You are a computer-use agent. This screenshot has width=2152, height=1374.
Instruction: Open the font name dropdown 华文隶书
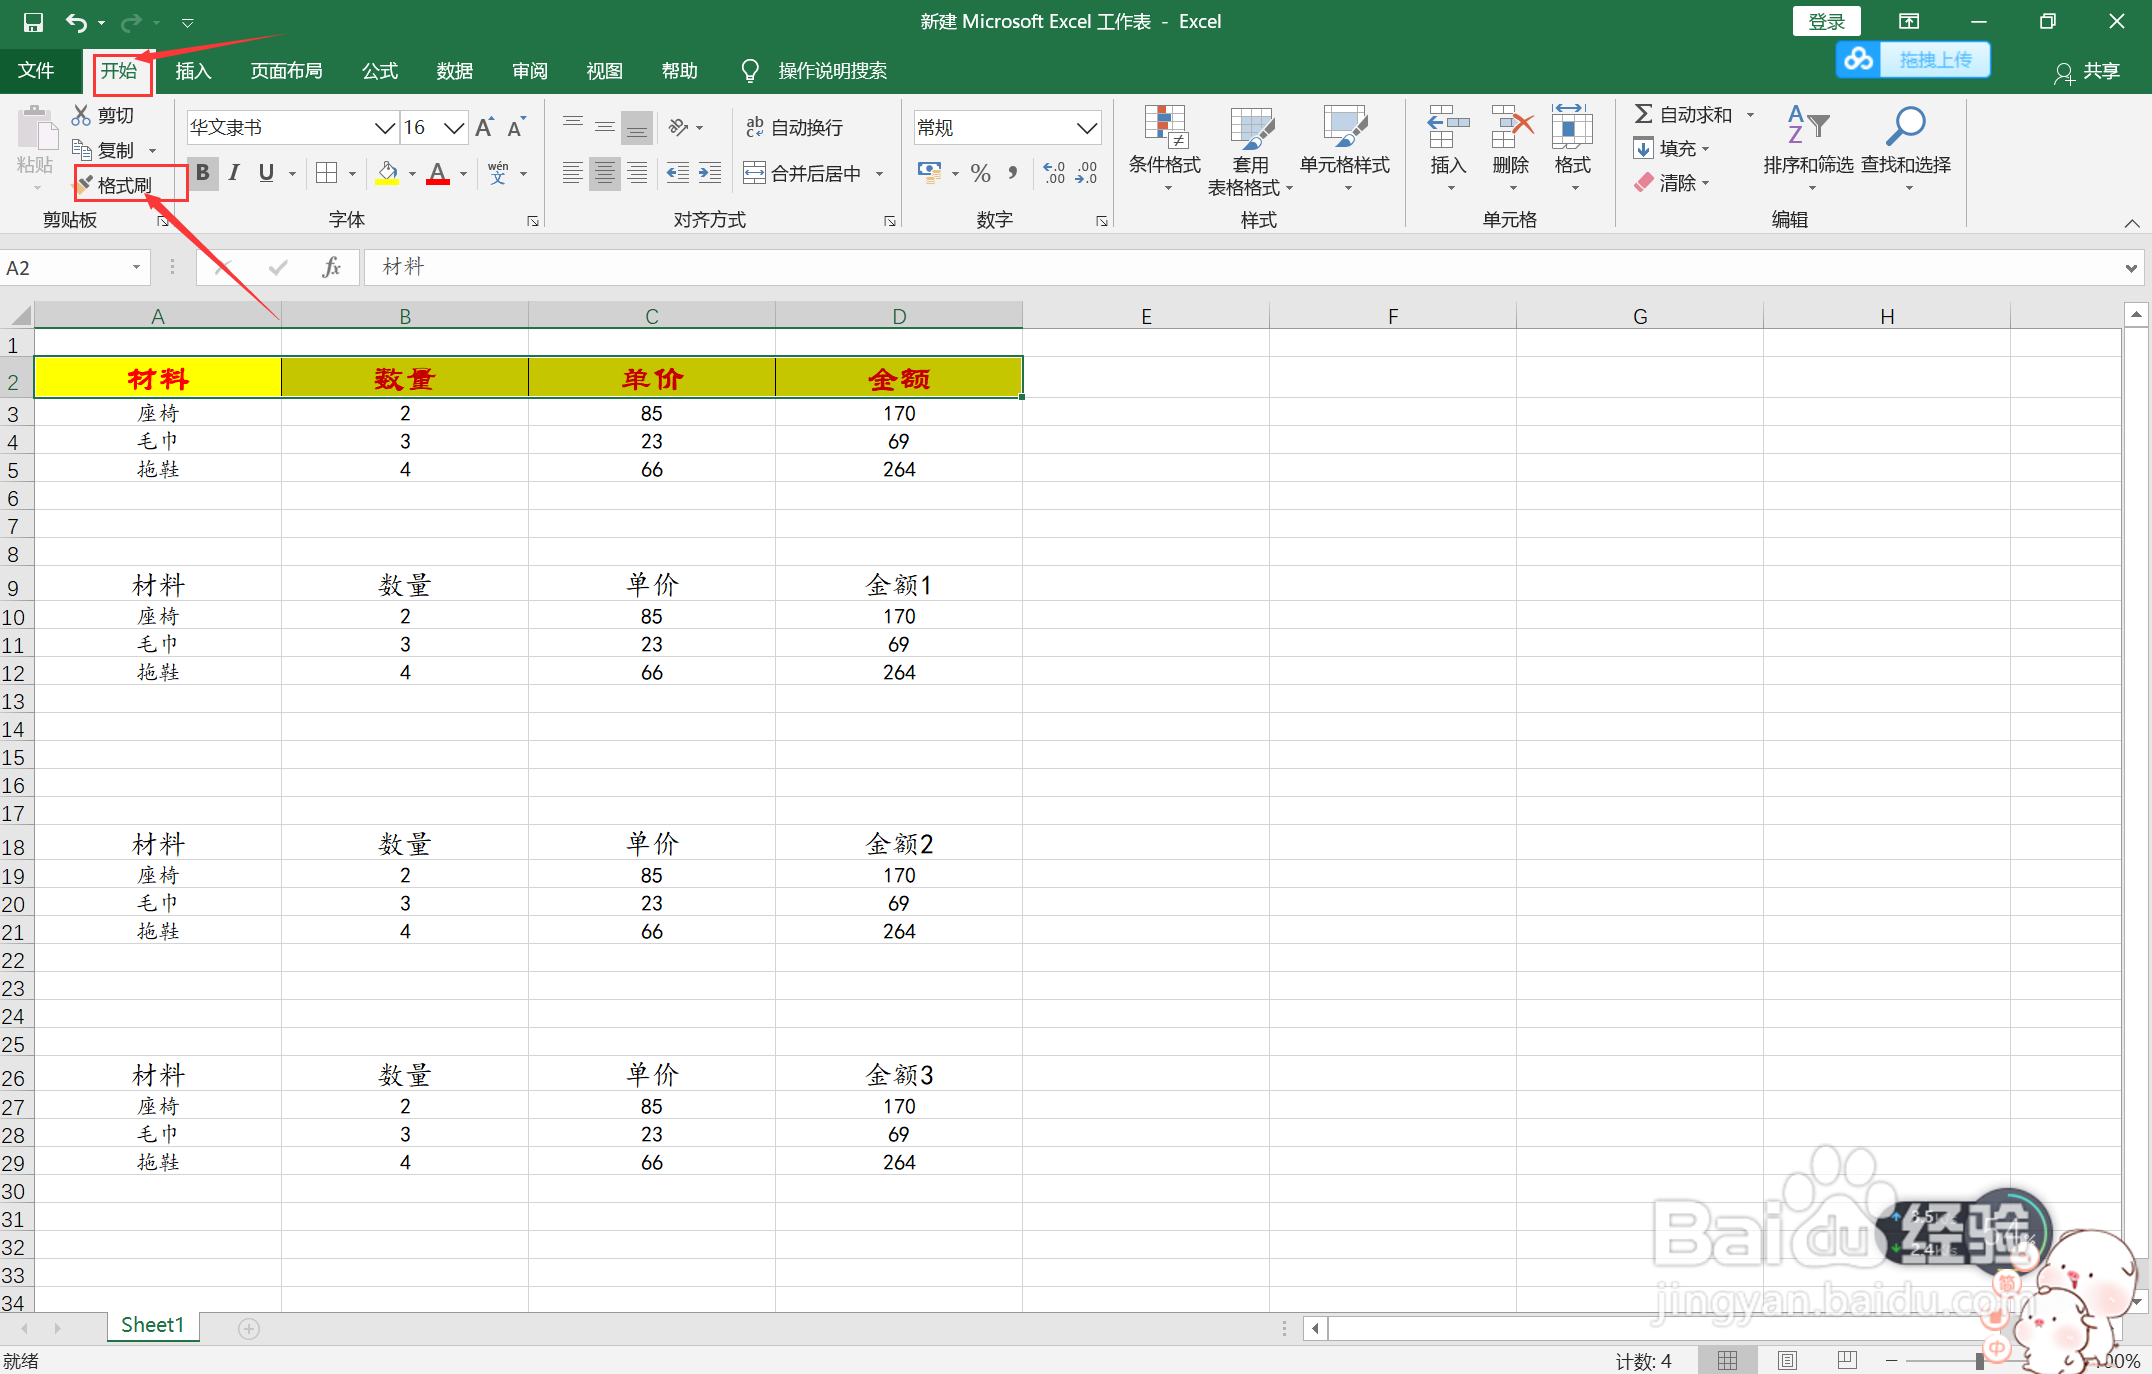pyautogui.click(x=384, y=128)
